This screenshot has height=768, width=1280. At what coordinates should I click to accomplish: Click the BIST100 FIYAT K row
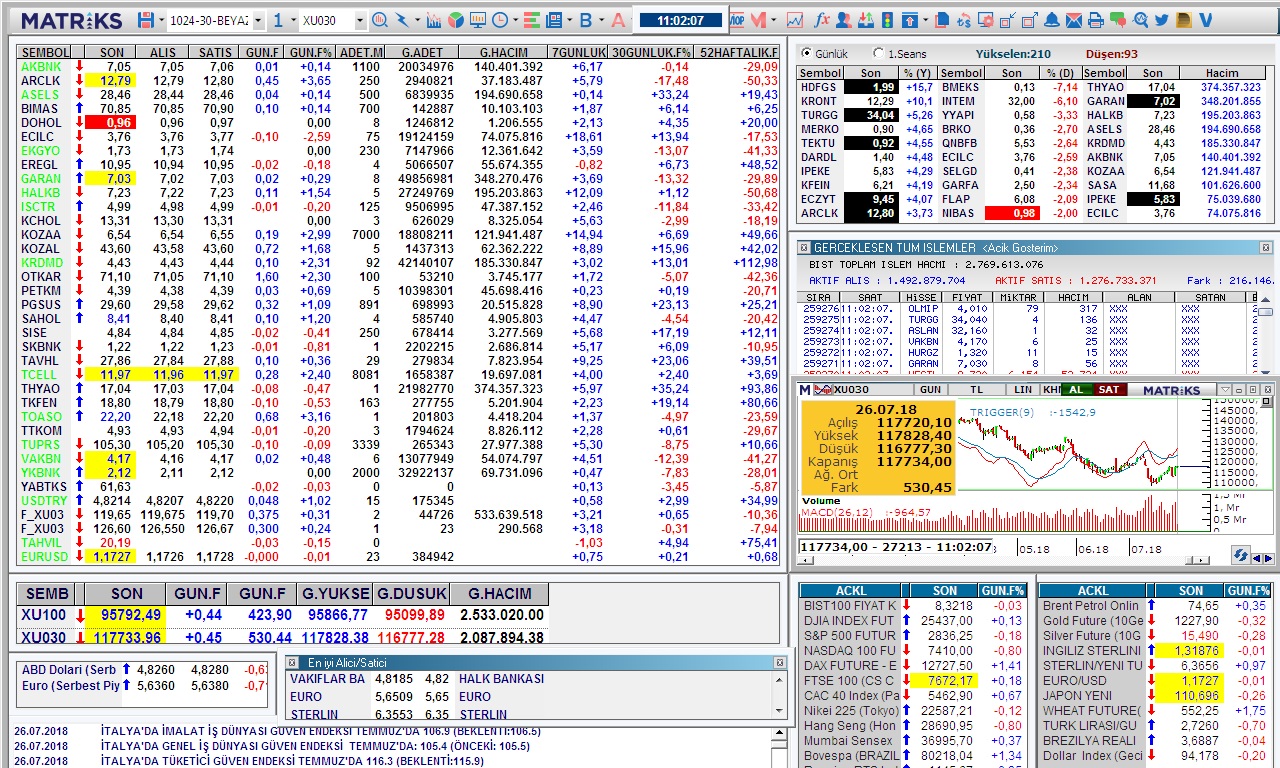pyautogui.click(x=914, y=605)
